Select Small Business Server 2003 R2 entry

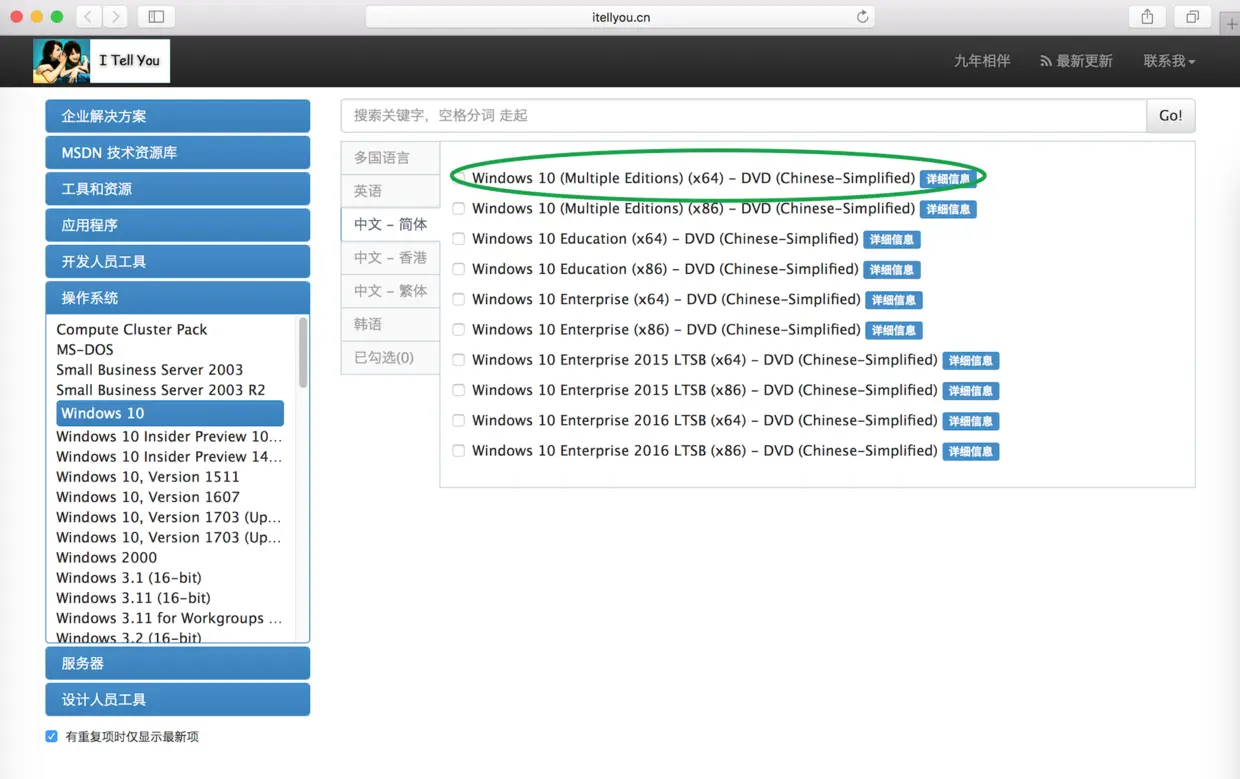(161, 390)
